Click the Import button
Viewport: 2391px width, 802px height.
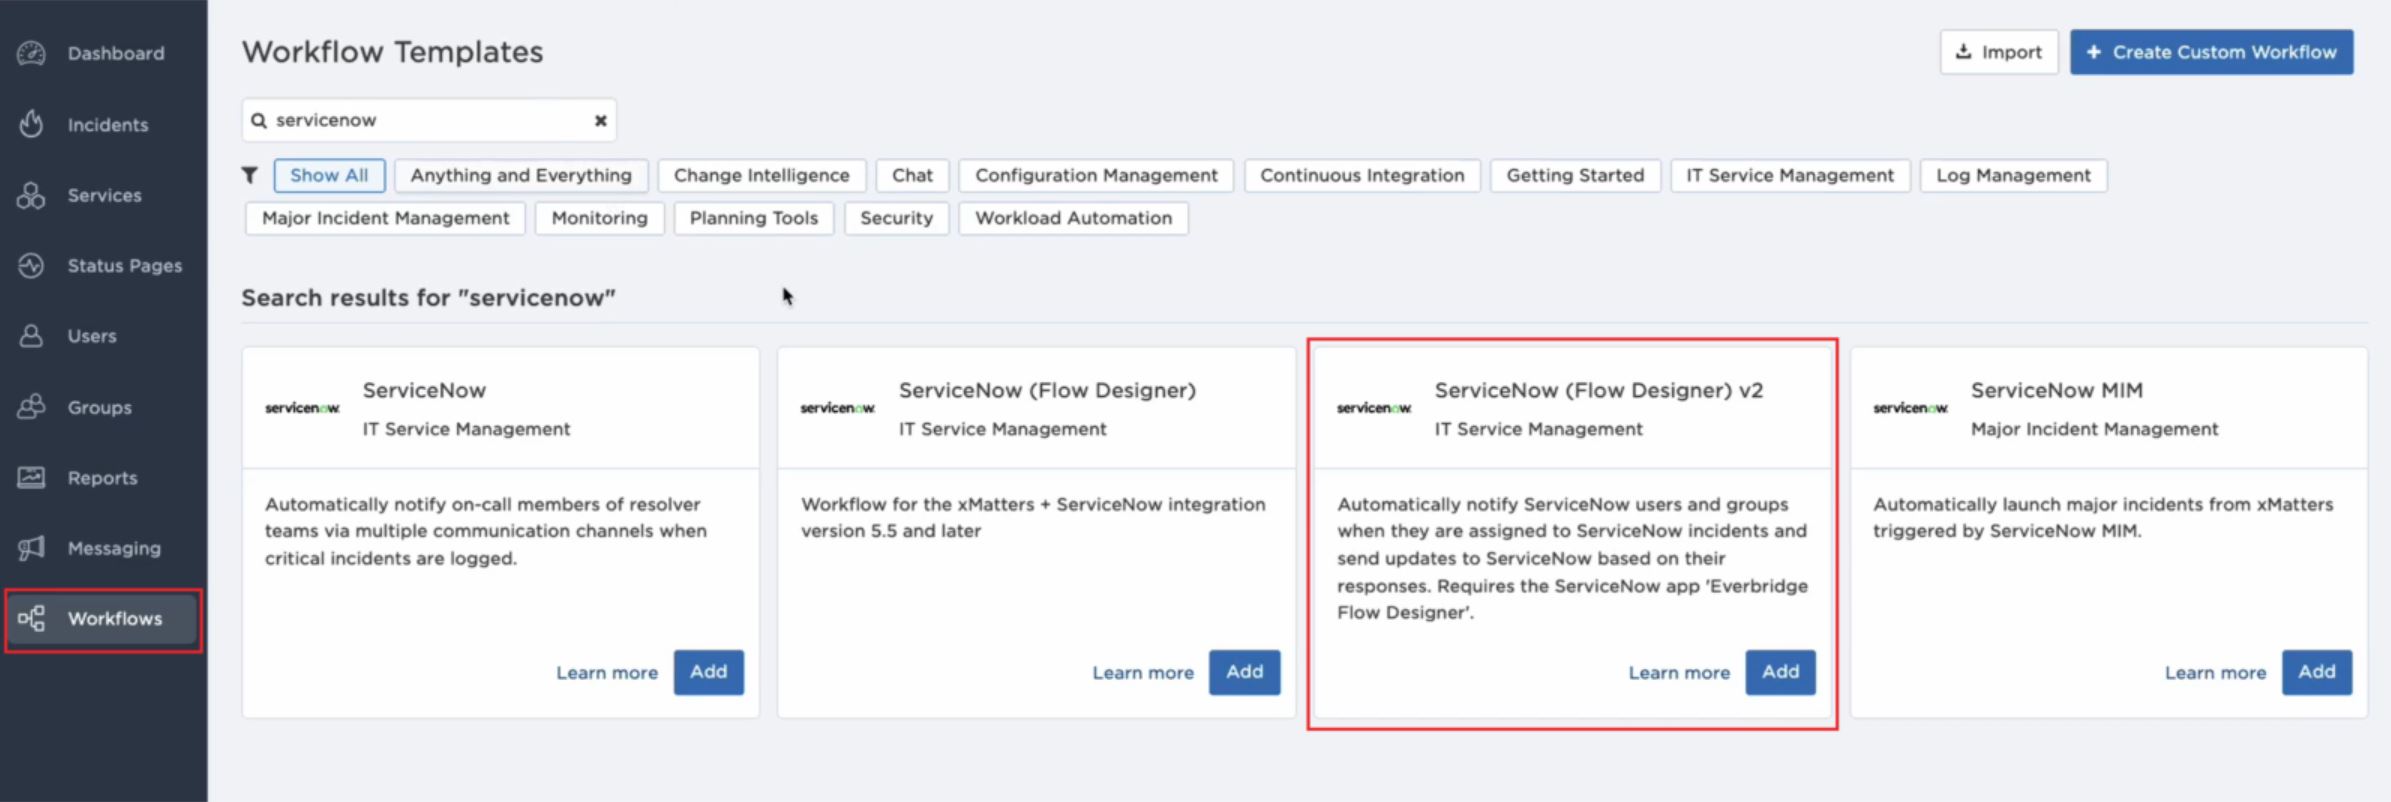[1999, 52]
